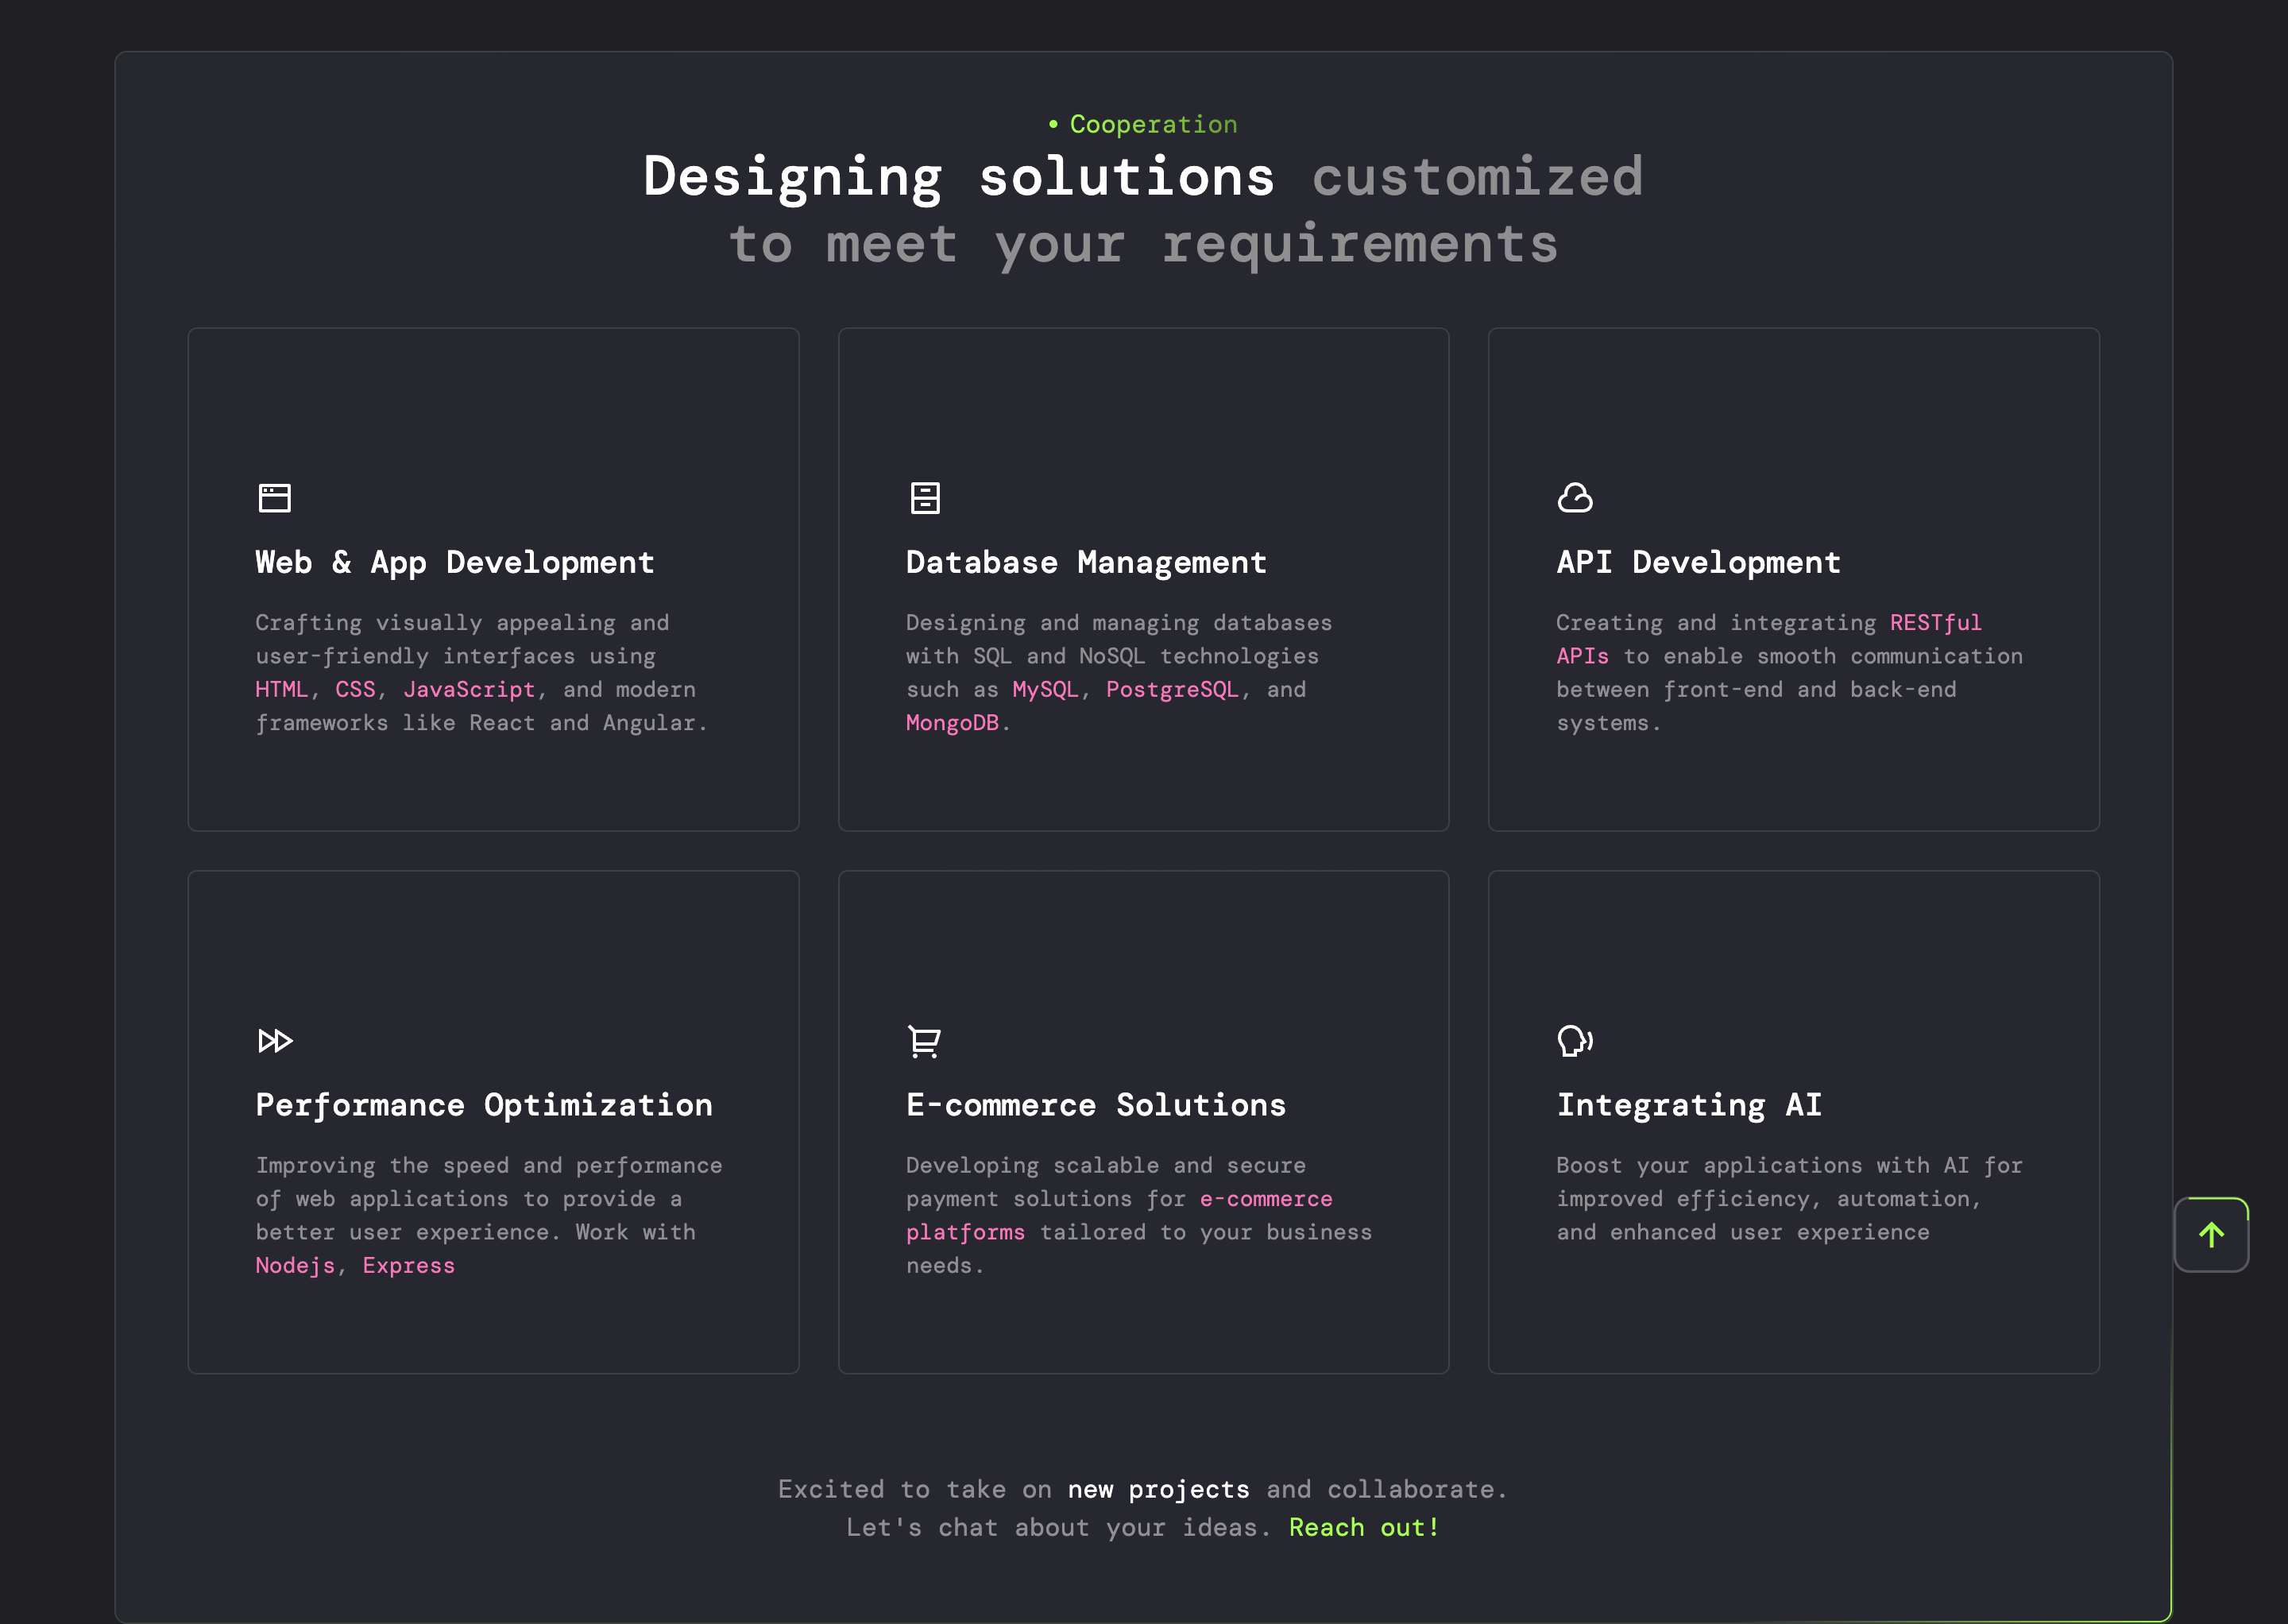Click the 'Performance Optimization' heading
Screen dimensions: 2288x1624
484,1104
